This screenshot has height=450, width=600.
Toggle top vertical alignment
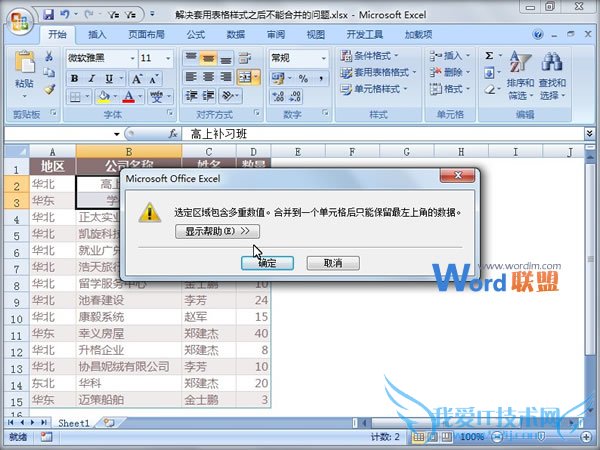(x=191, y=58)
